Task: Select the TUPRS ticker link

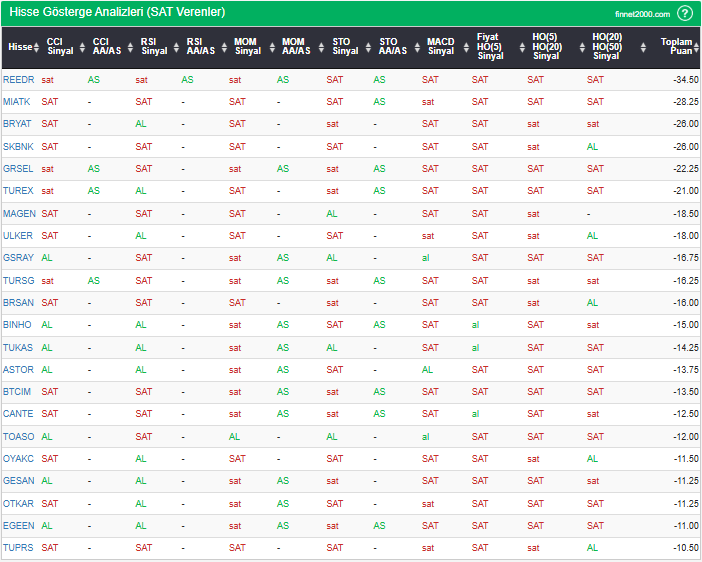Action: pyautogui.click(x=18, y=548)
